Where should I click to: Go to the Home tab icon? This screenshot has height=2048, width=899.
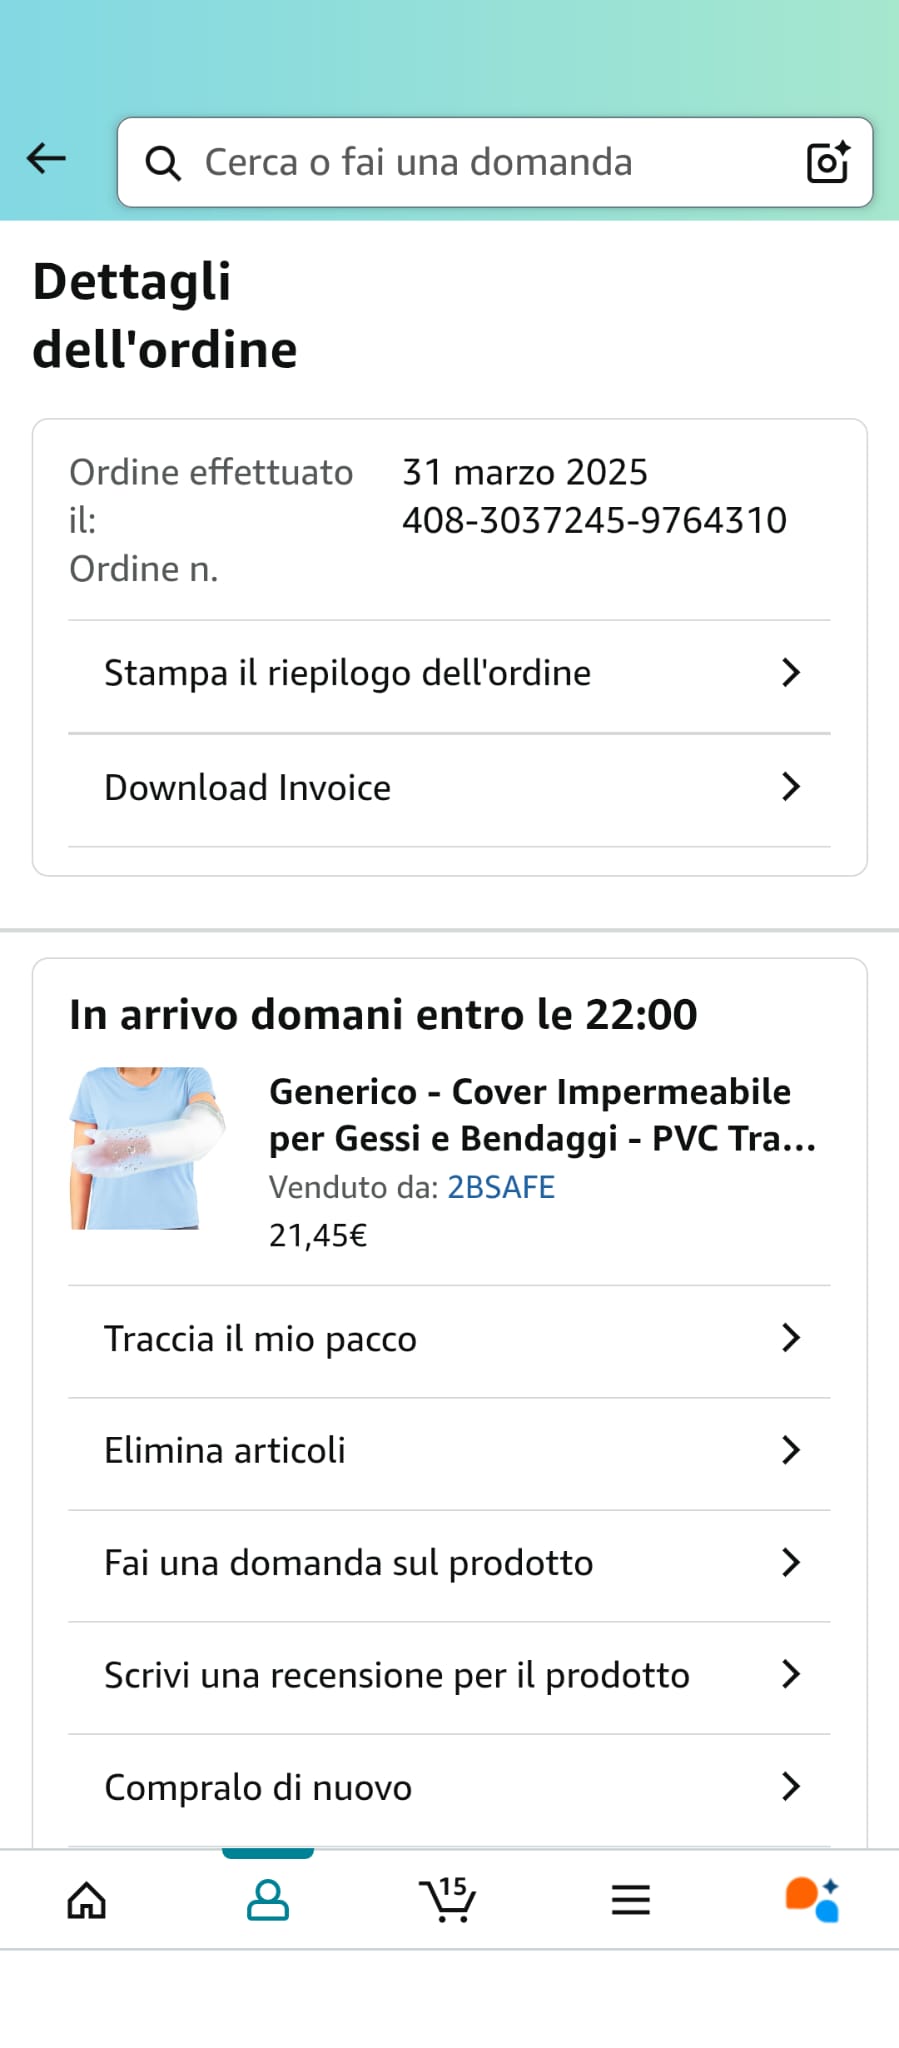coord(87,1900)
